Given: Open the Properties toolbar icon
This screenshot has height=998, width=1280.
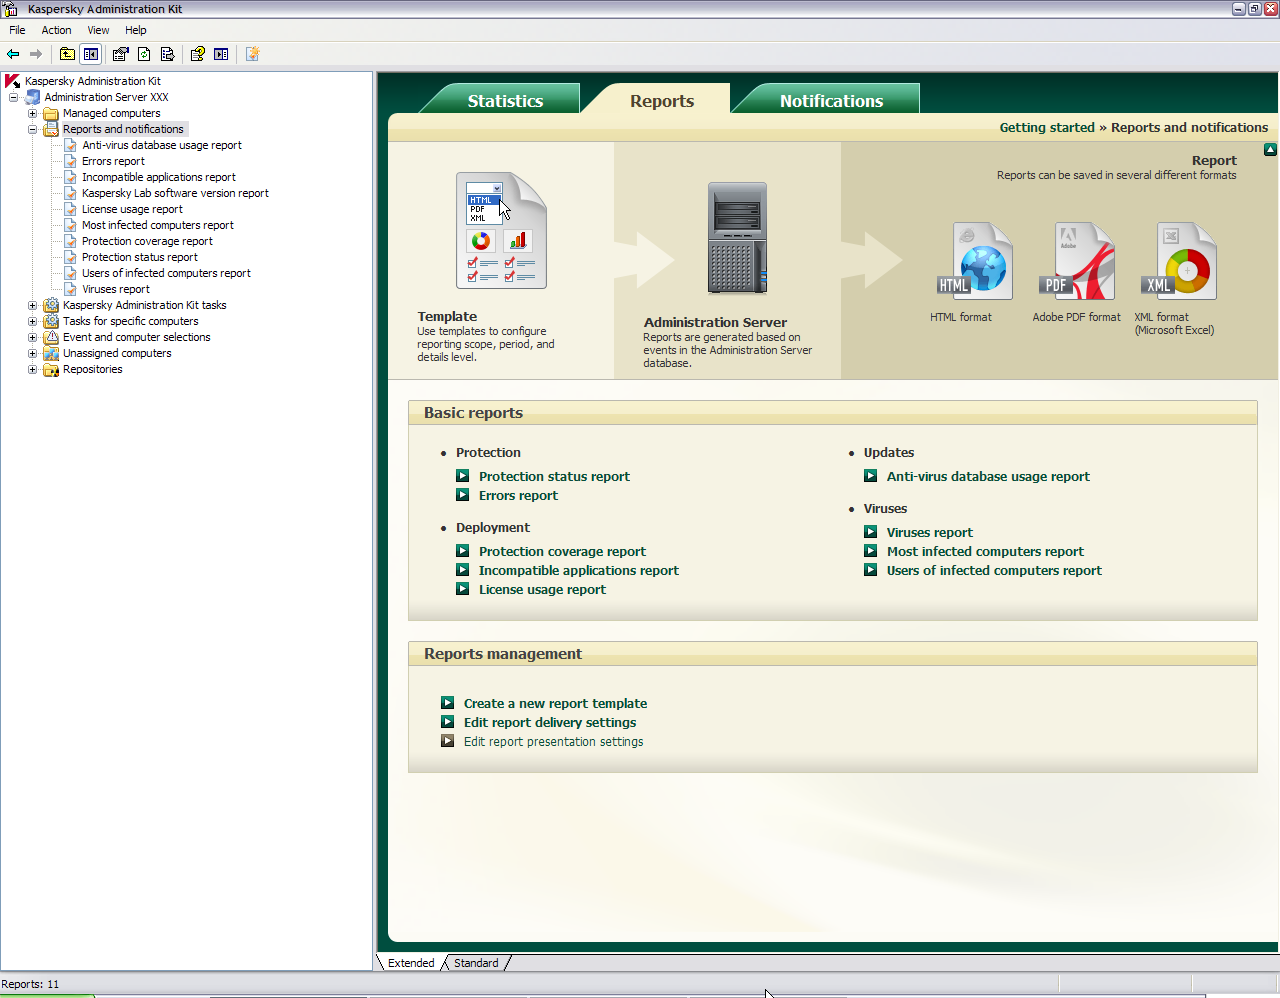Looking at the screenshot, I should [121, 54].
